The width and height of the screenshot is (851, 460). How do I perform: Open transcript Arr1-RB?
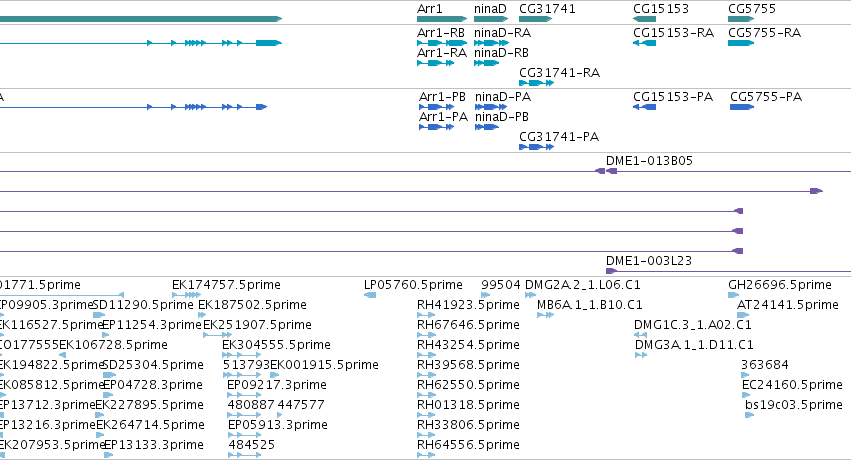[441, 33]
